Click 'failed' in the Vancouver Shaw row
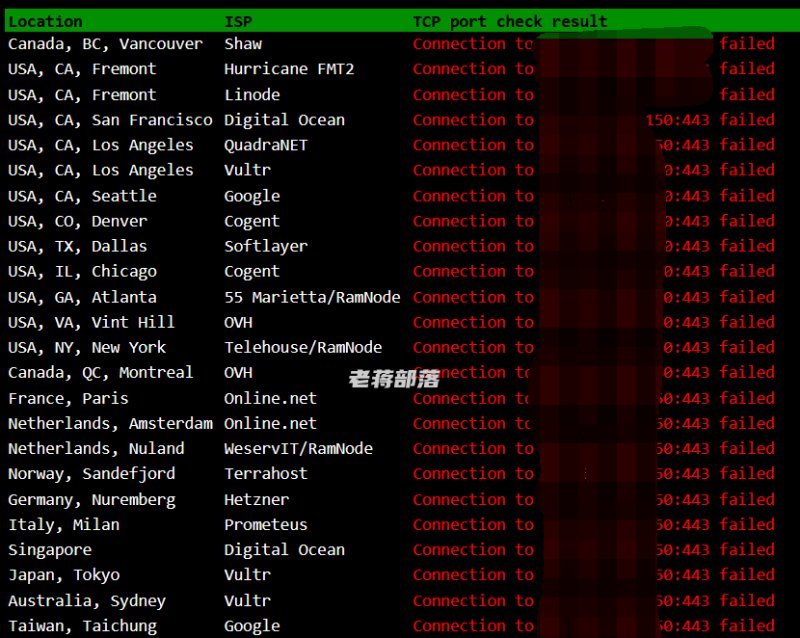The height and width of the screenshot is (638, 800). coord(747,44)
